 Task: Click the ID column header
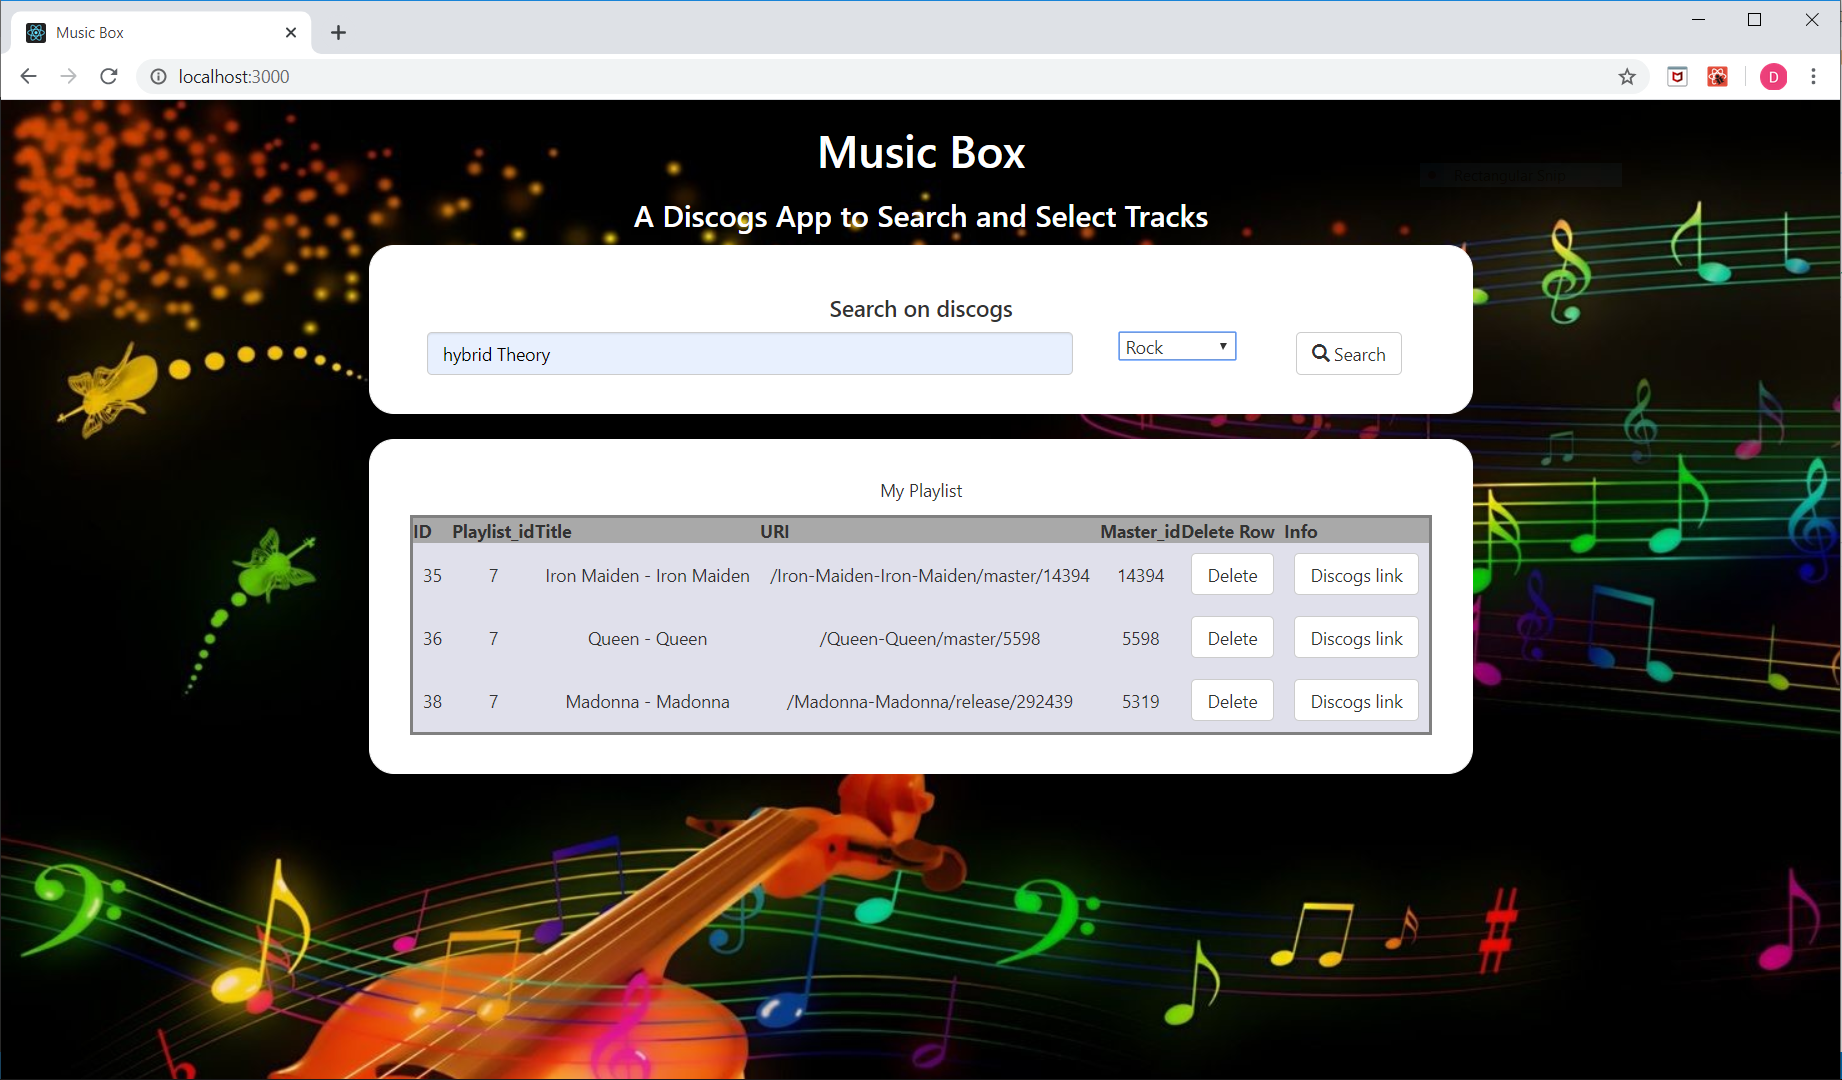point(423,532)
